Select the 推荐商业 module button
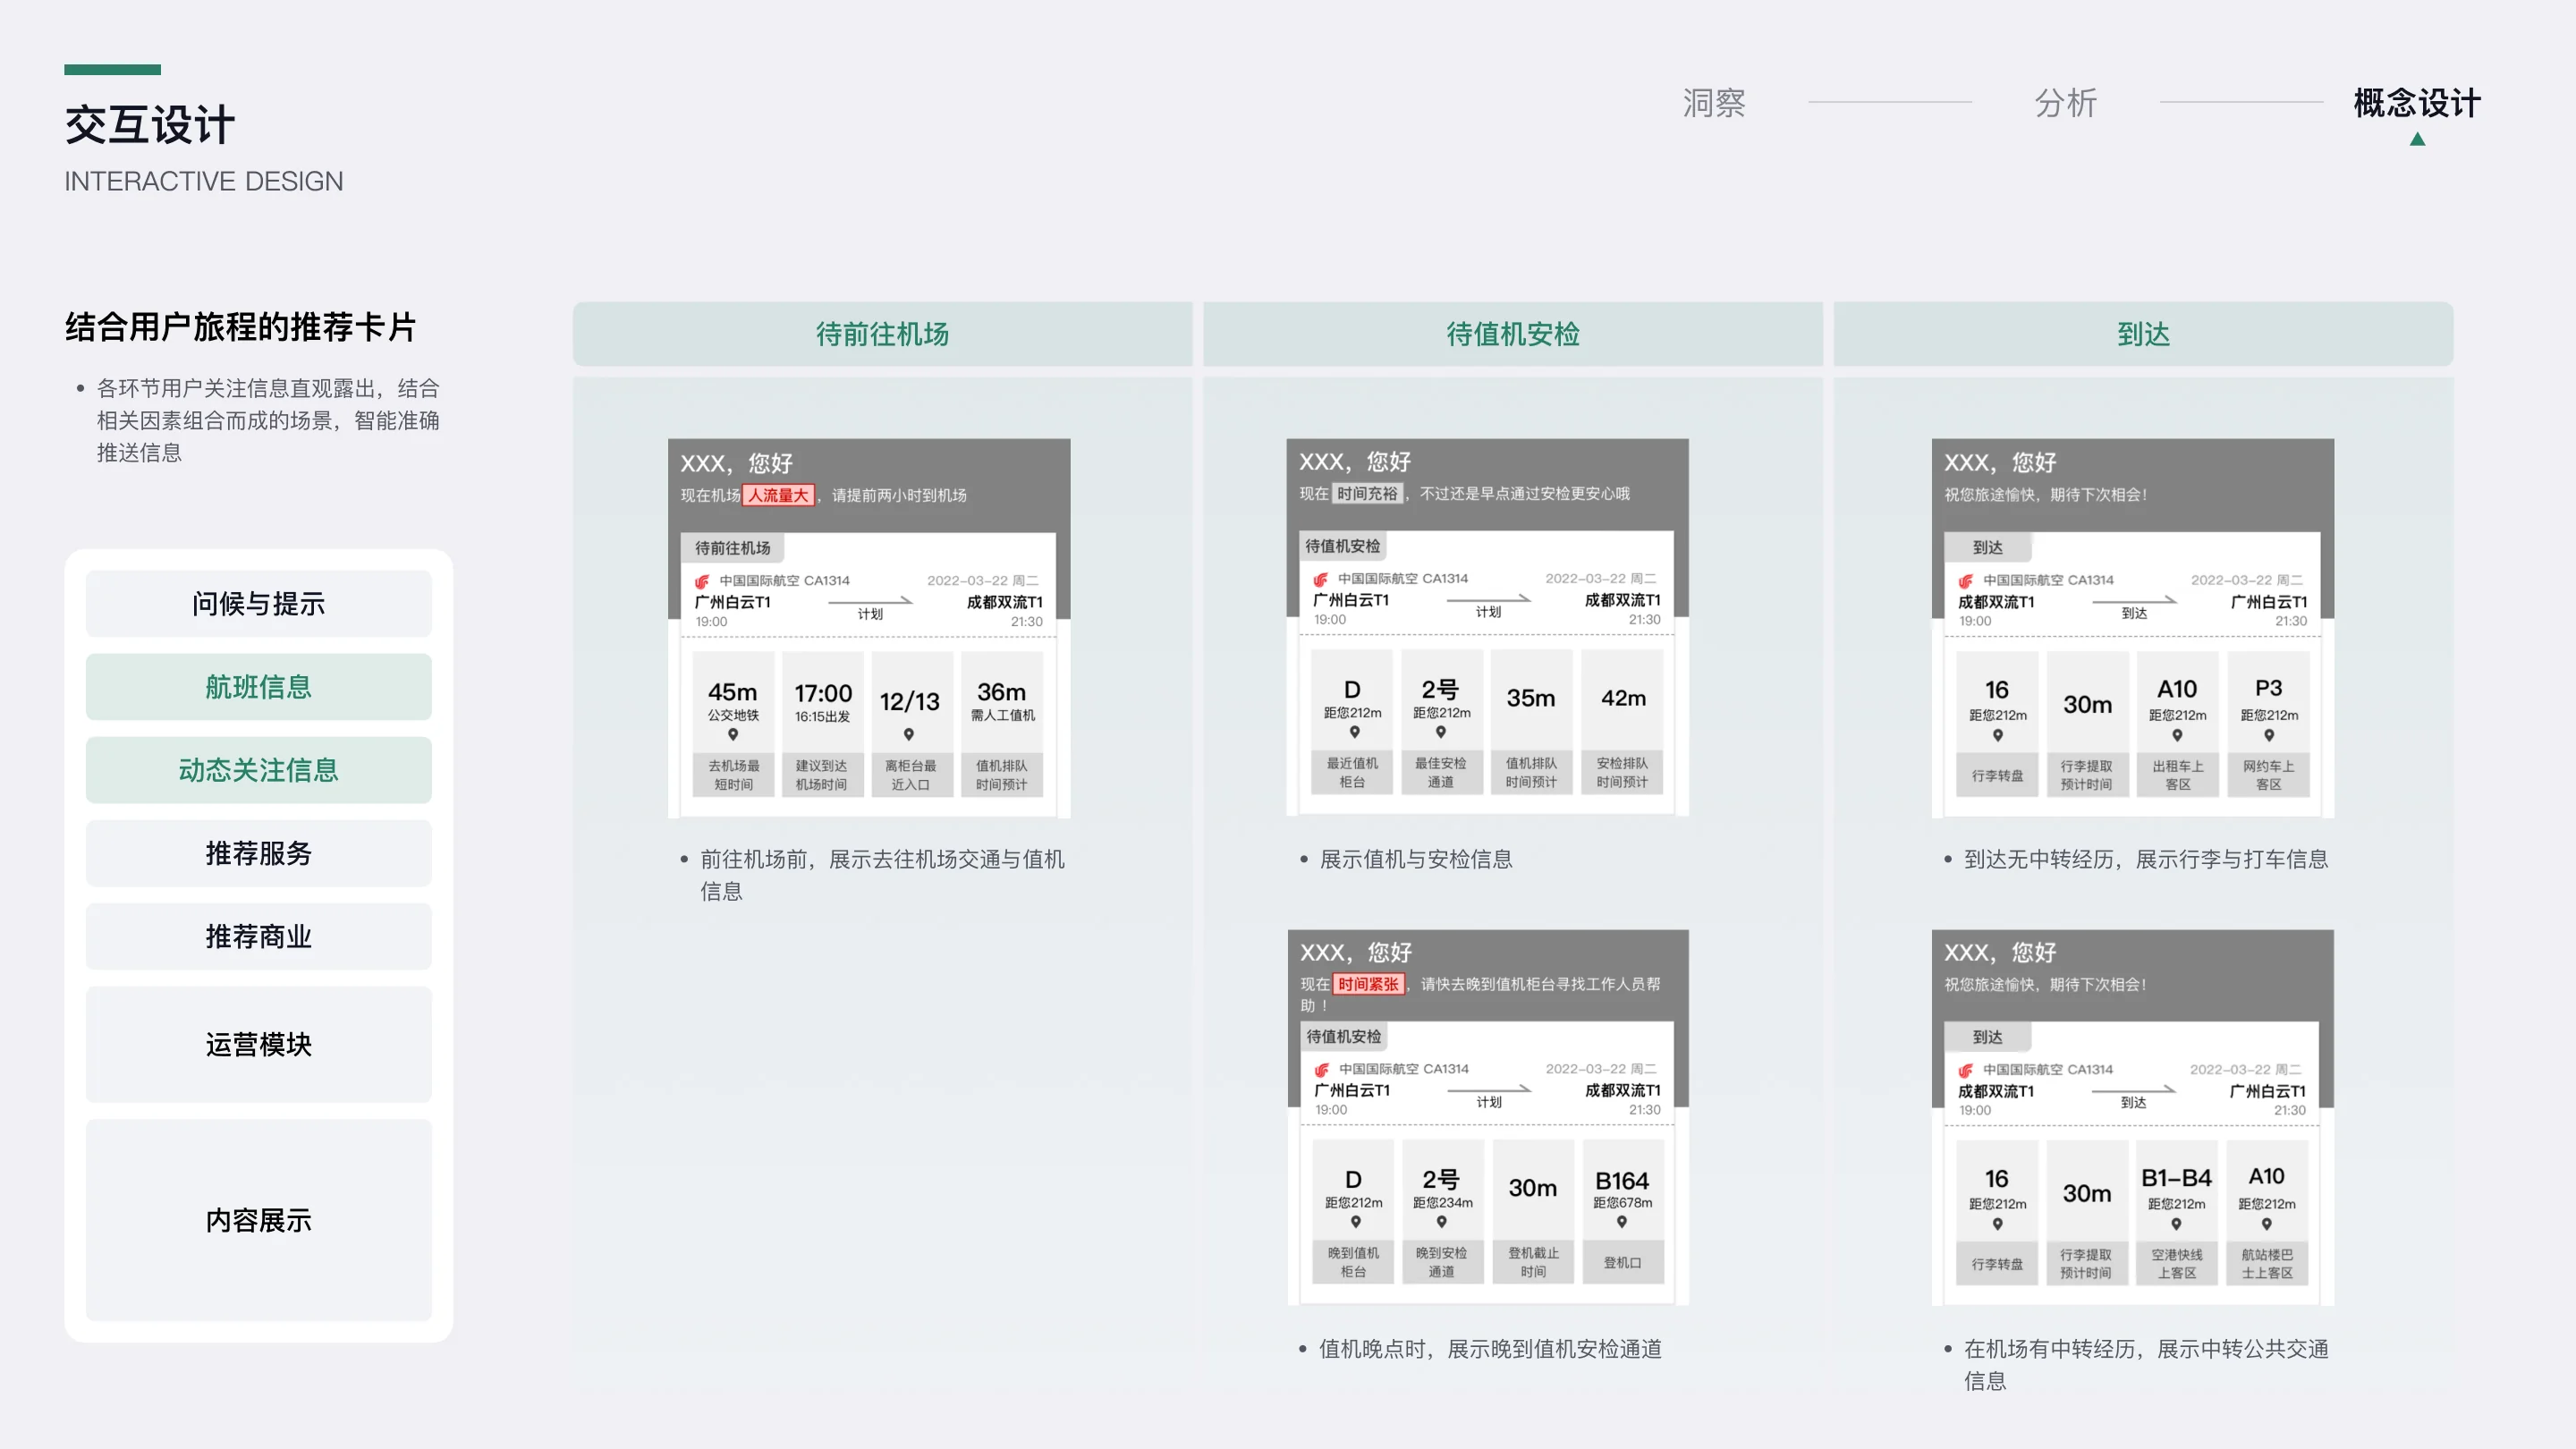This screenshot has height=1449, width=2576. (259, 936)
